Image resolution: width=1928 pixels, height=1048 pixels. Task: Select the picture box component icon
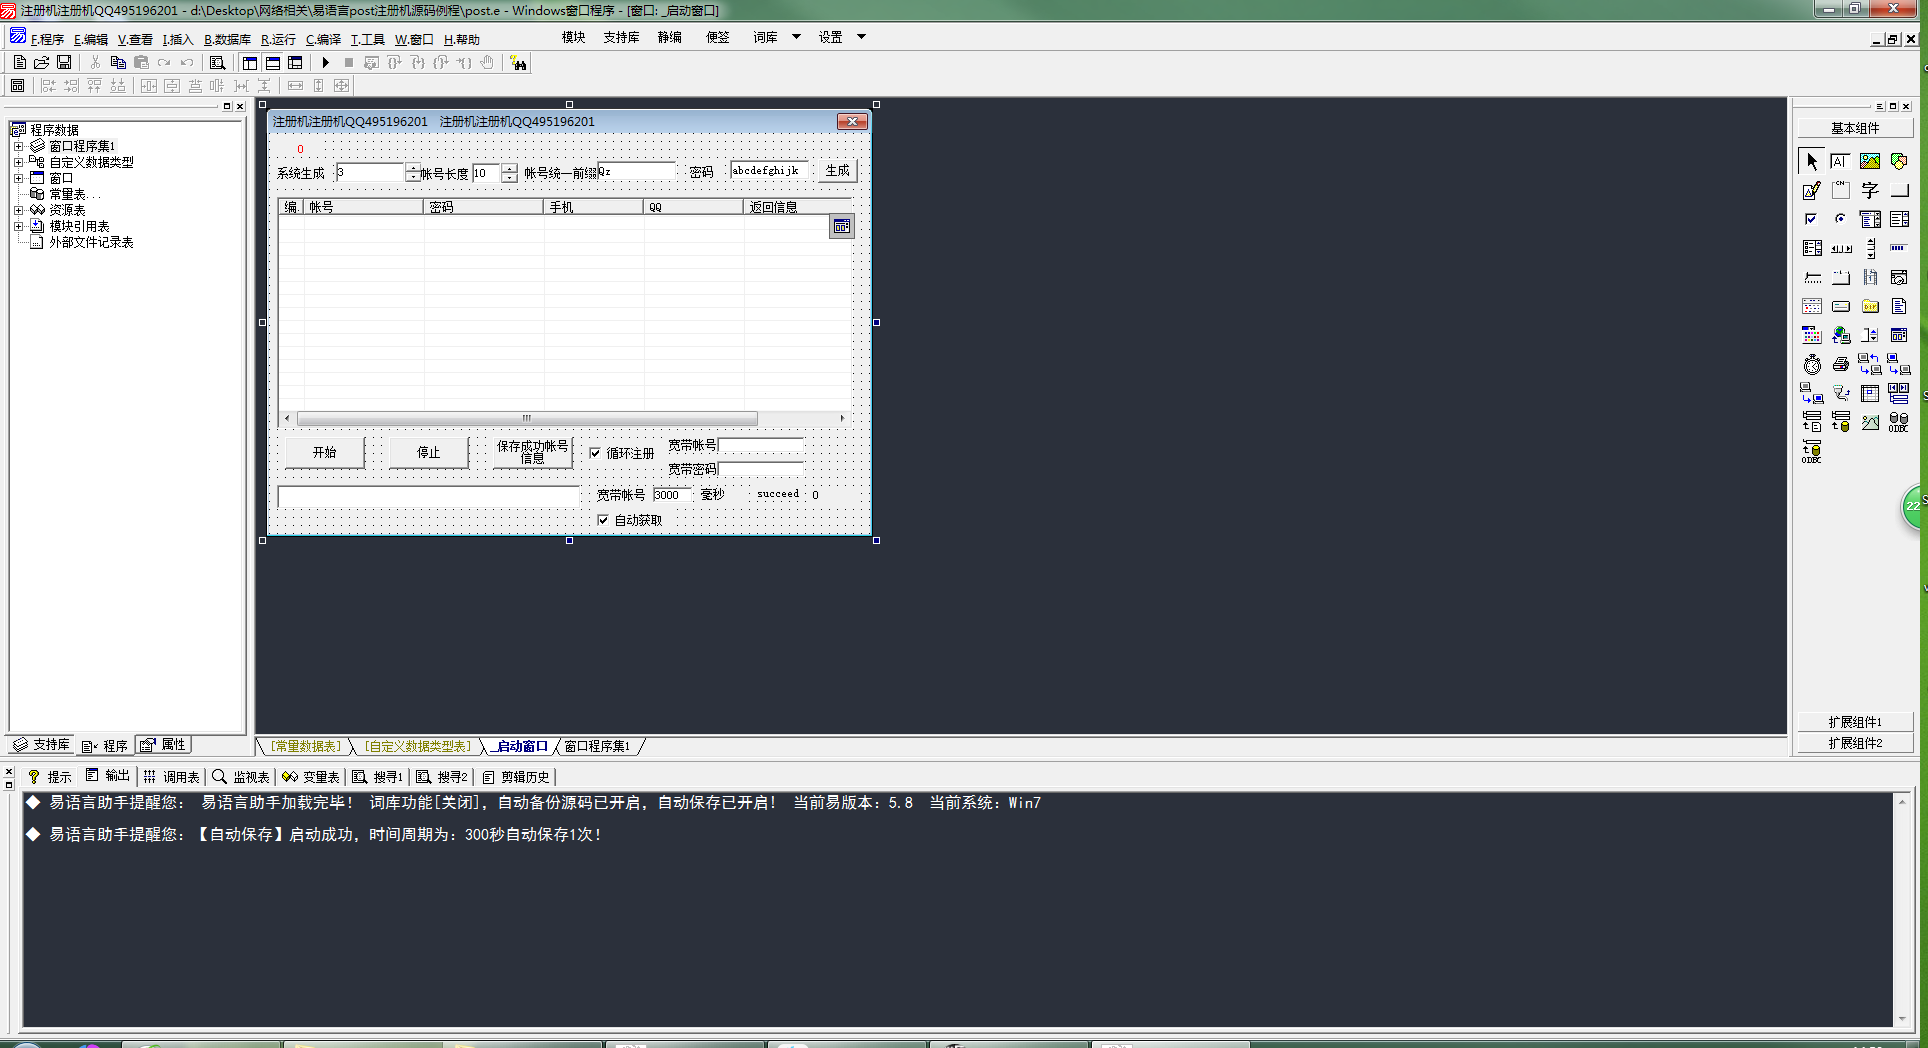coord(1869,161)
